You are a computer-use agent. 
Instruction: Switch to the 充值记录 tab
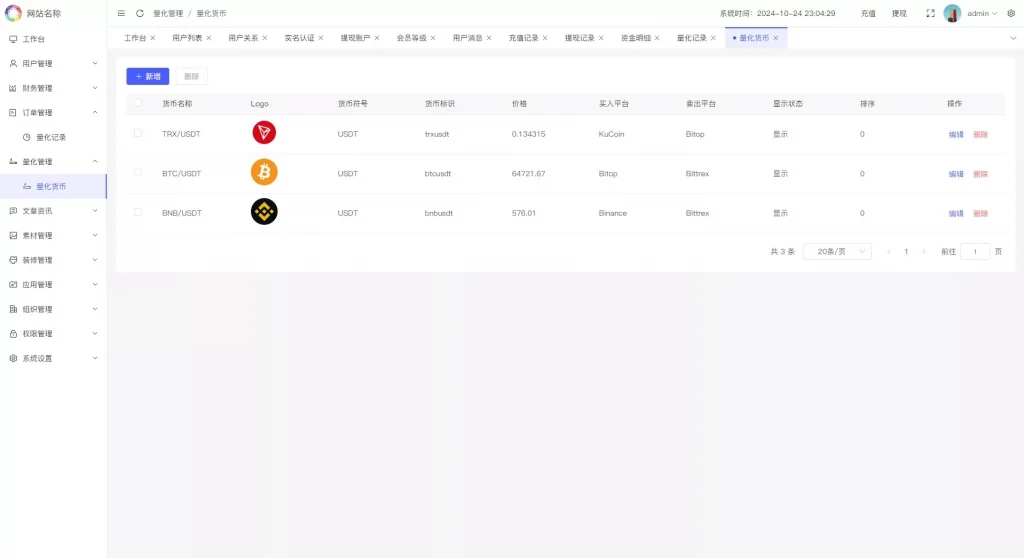coord(523,38)
